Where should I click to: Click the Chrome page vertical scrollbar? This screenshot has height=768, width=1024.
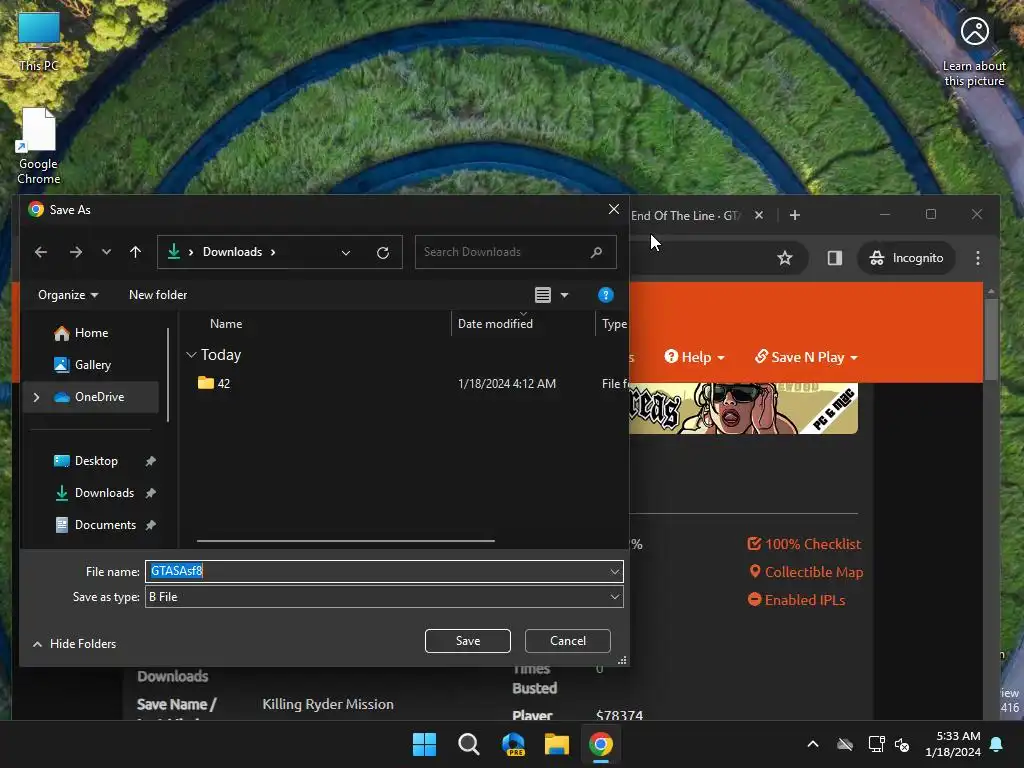[x=991, y=340]
